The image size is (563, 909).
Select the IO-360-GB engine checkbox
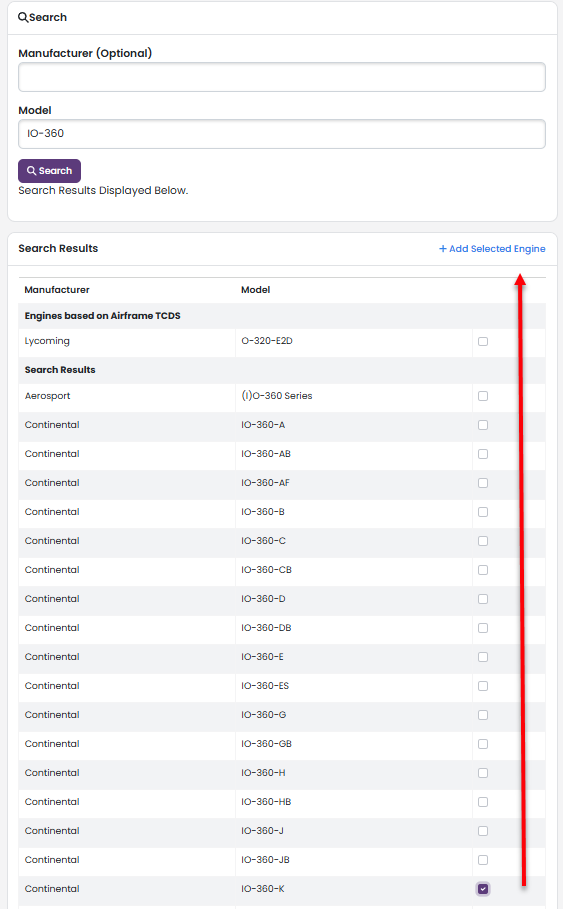[483, 744]
